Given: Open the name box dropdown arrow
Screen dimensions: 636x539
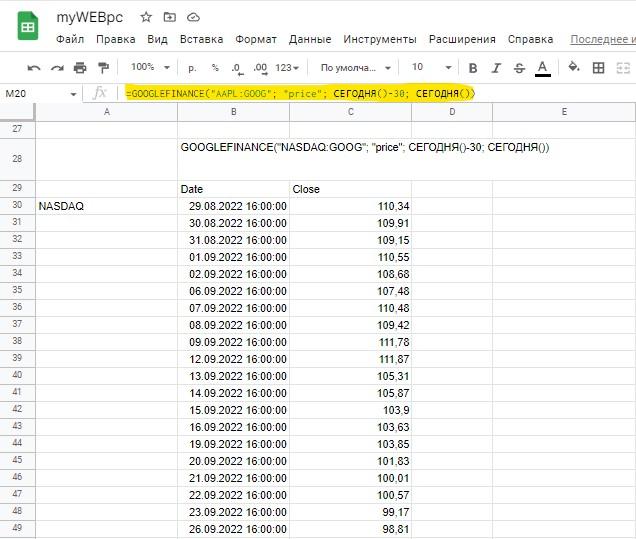Looking at the screenshot, I should [x=73, y=94].
